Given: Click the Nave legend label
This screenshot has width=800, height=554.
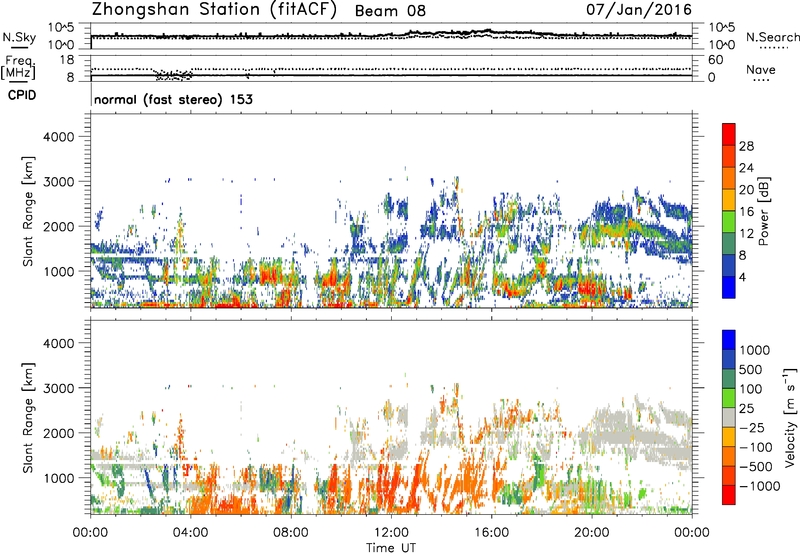Looking at the screenshot, I should [x=761, y=69].
